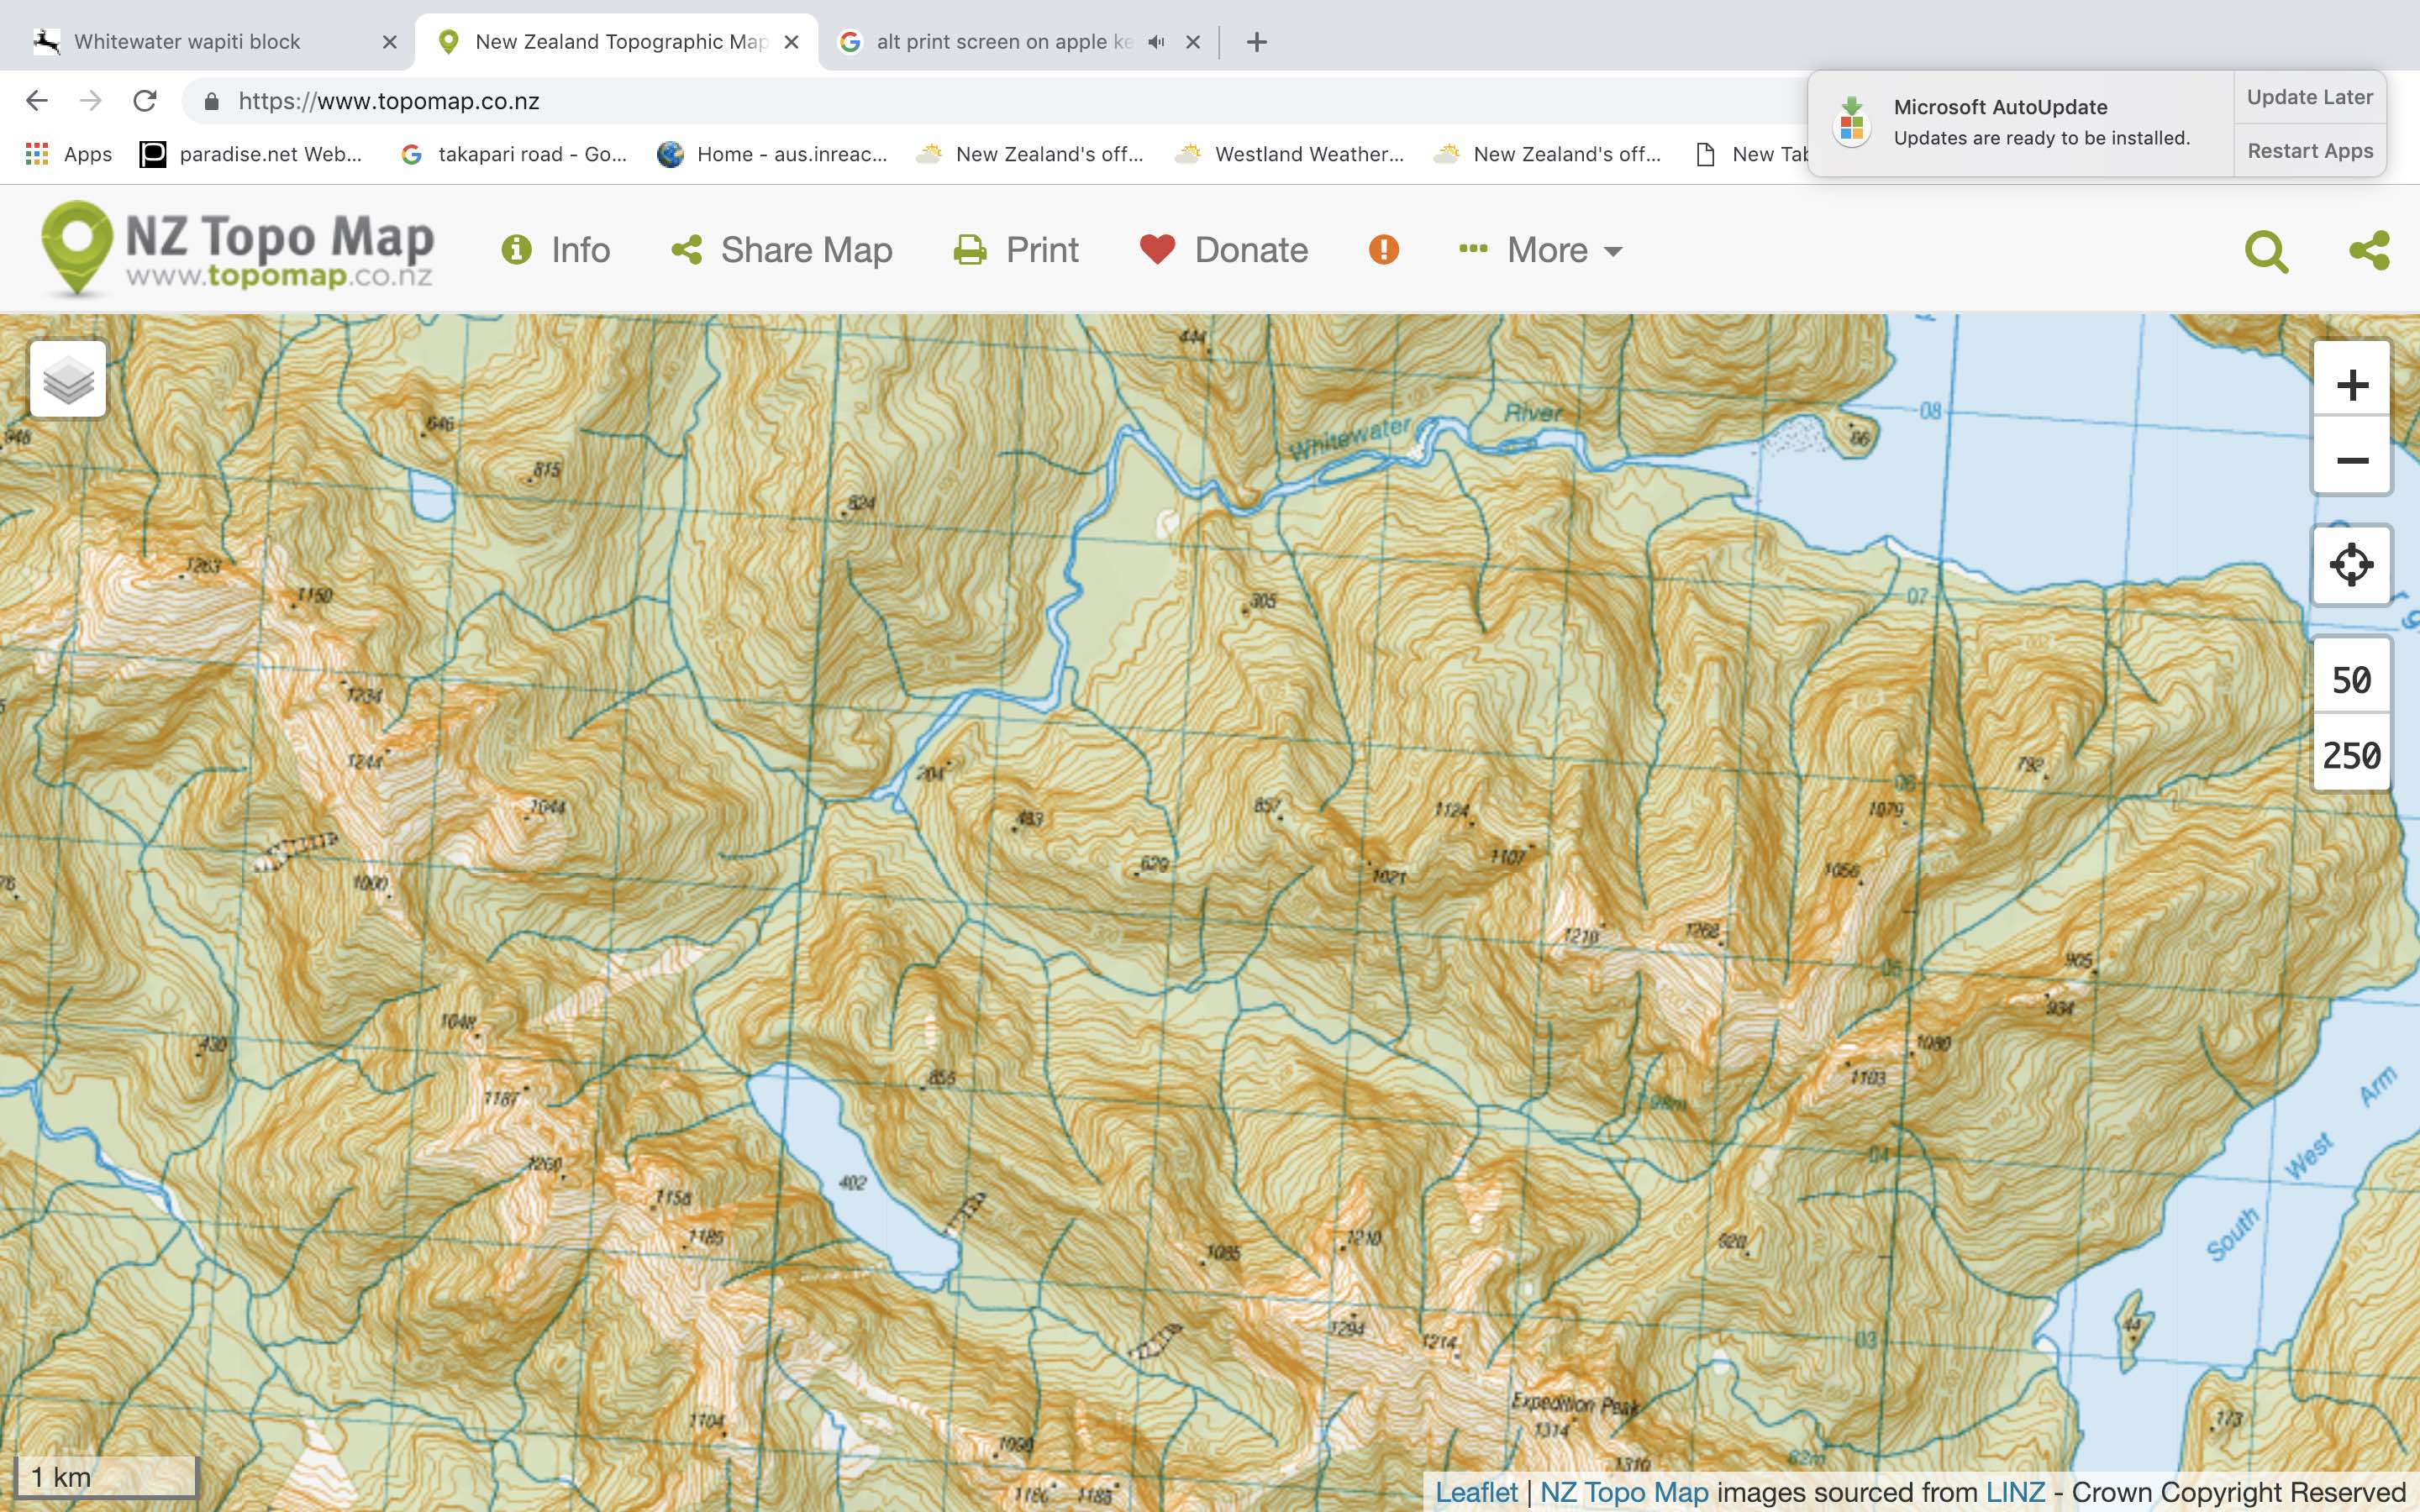This screenshot has height=1512, width=2420.
Task: Expand the More dropdown menu
Action: point(1540,249)
